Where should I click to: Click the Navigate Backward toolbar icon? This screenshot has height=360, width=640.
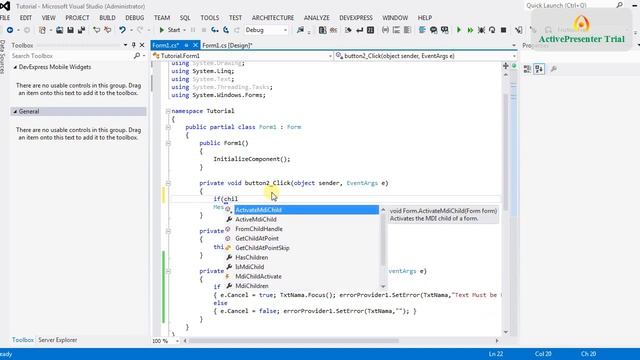(x=10, y=30)
